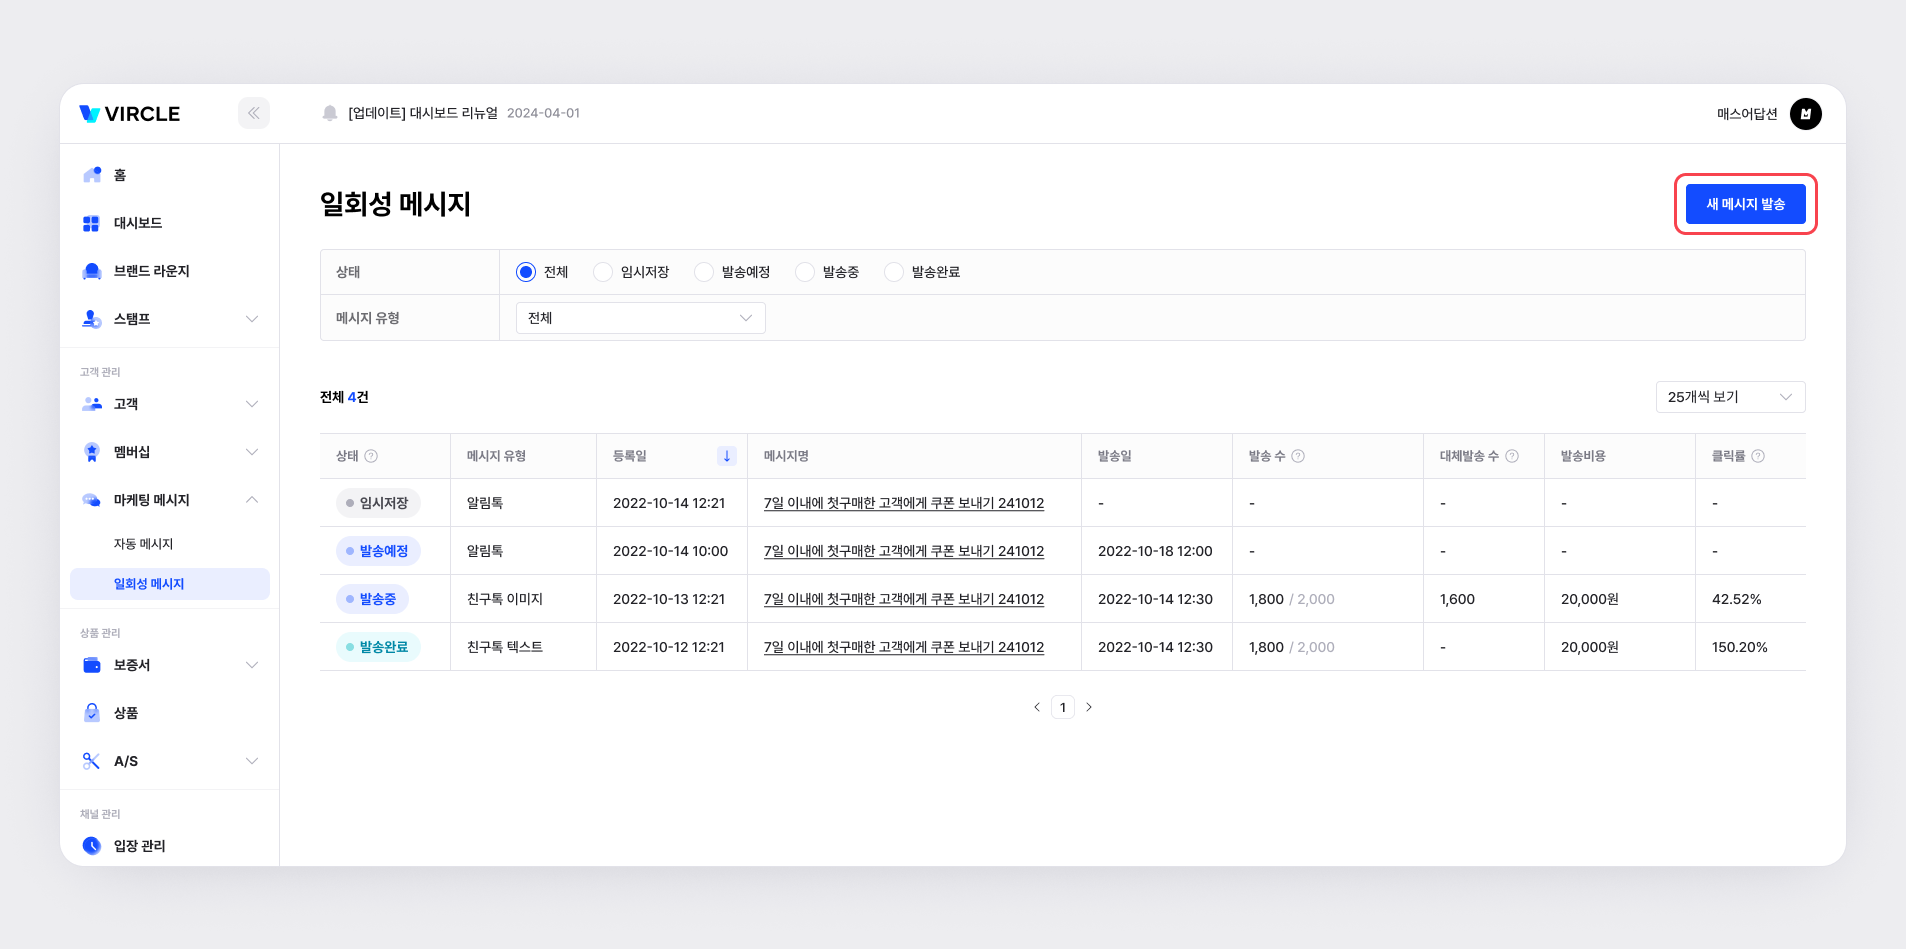
Task: Click the help icon beside 발송 수
Action: [1298, 456]
